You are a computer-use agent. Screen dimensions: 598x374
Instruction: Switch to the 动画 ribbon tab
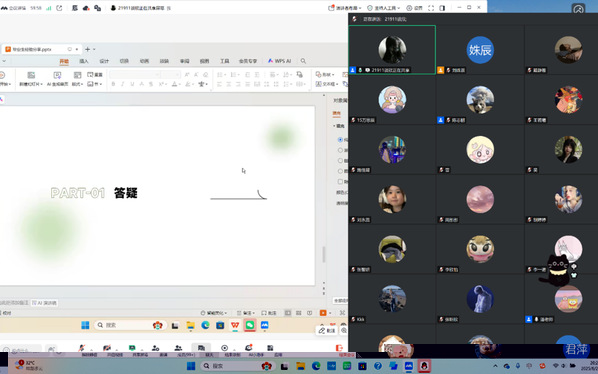144,61
